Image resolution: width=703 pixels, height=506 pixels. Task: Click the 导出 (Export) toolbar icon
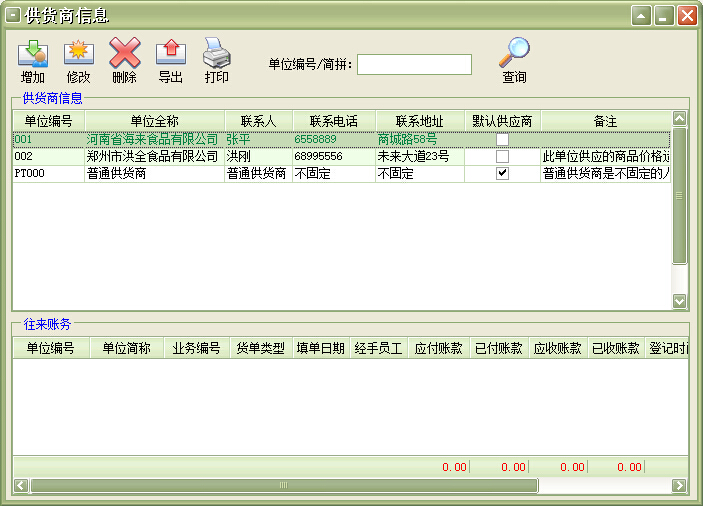(x=171, y=53)
